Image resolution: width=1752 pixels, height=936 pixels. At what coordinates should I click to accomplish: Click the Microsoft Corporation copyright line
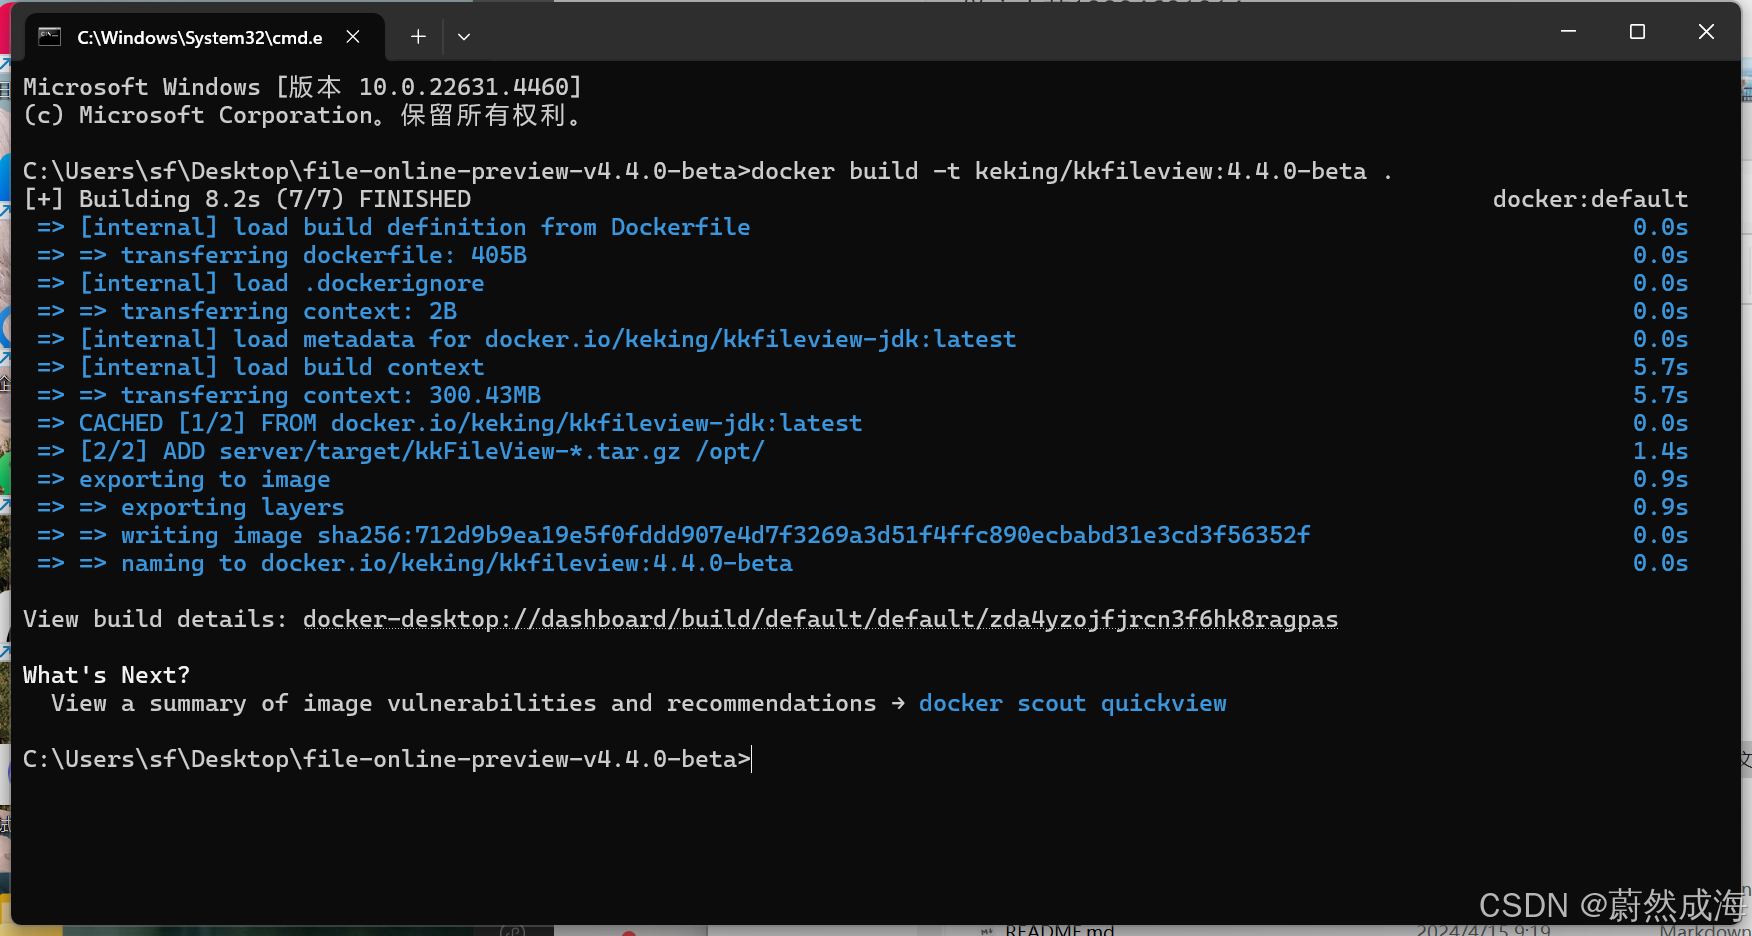tap(303, 115)
